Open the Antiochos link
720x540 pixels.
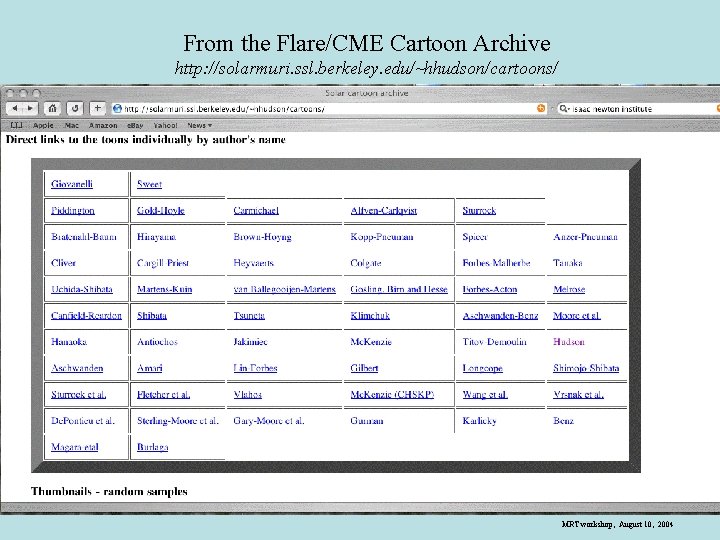pos(157,342)
